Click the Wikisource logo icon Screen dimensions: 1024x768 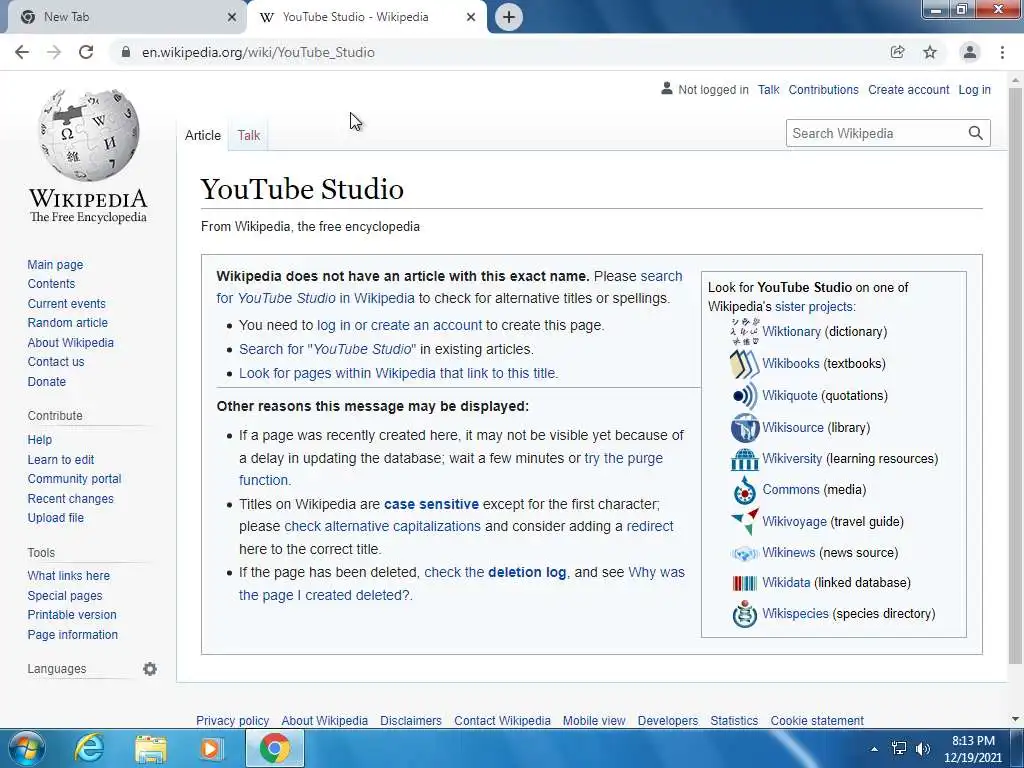click(x=744, y=428)
